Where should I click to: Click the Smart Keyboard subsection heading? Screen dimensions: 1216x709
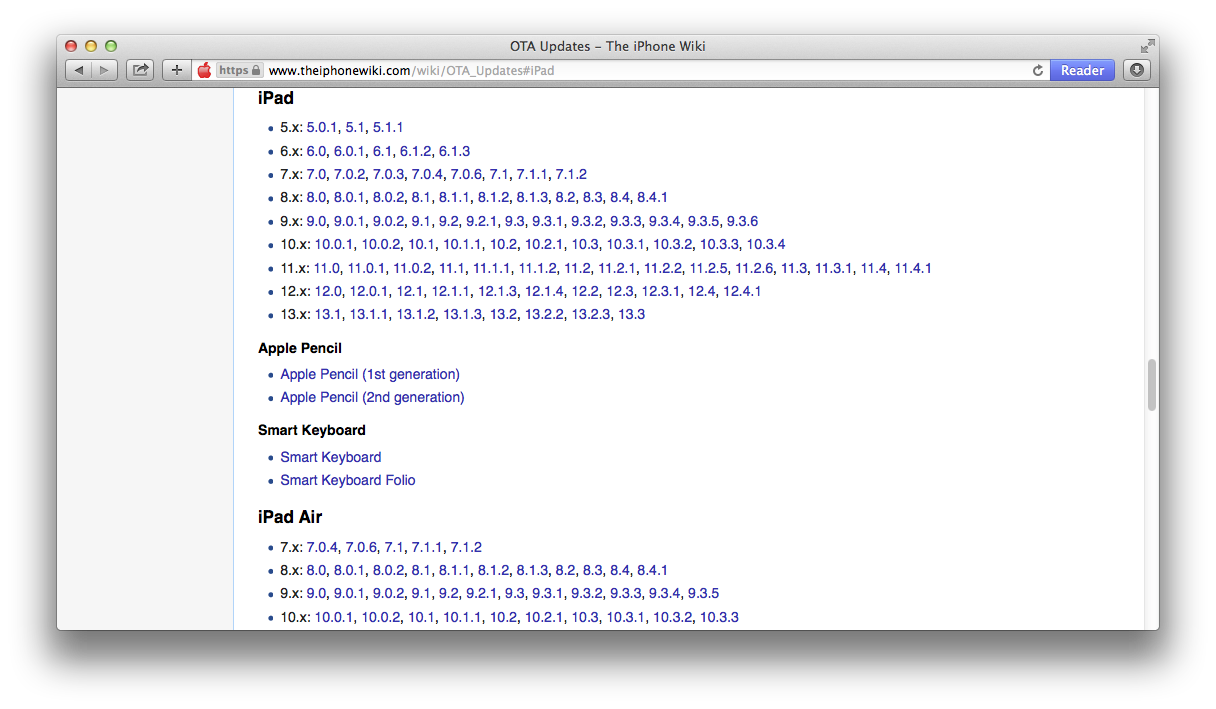pos(312,430)
